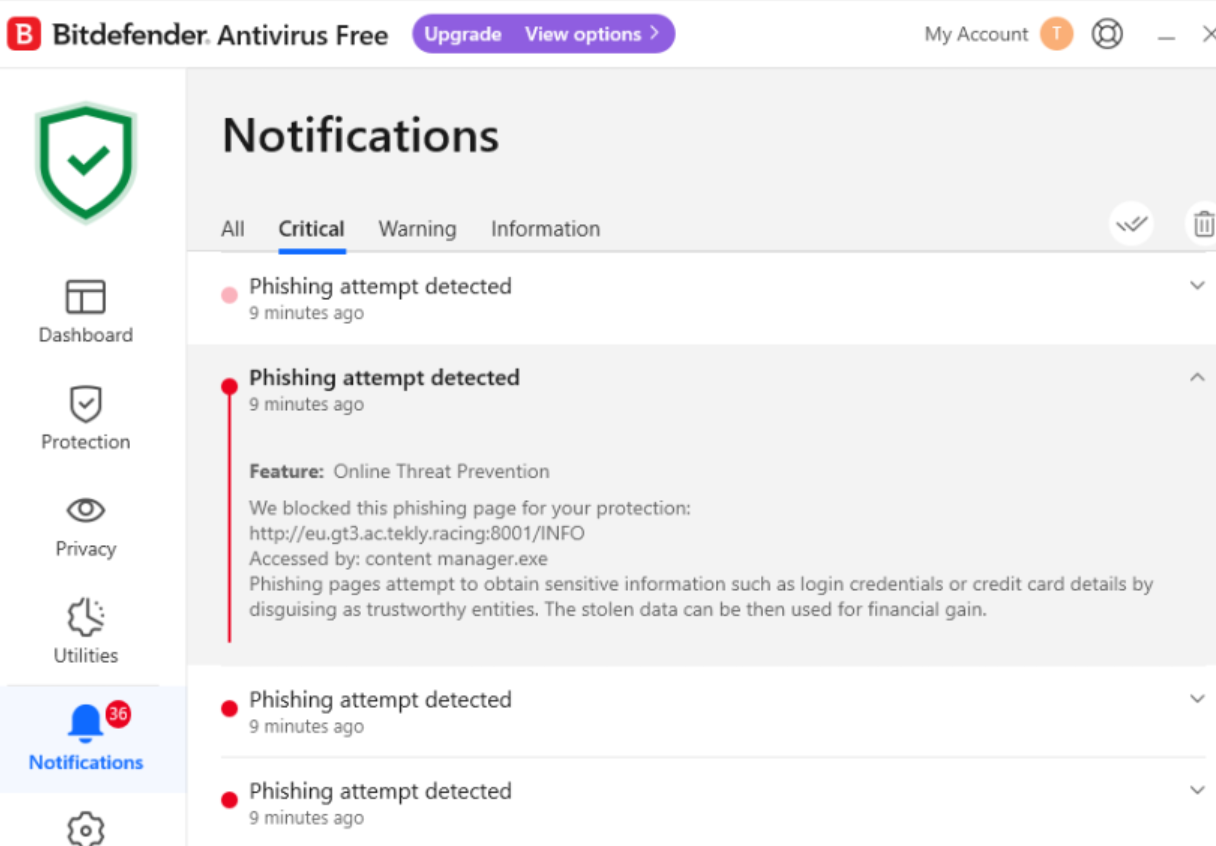Open the Privacy eye icon
1216x846 pixels.
click(85, 510)
